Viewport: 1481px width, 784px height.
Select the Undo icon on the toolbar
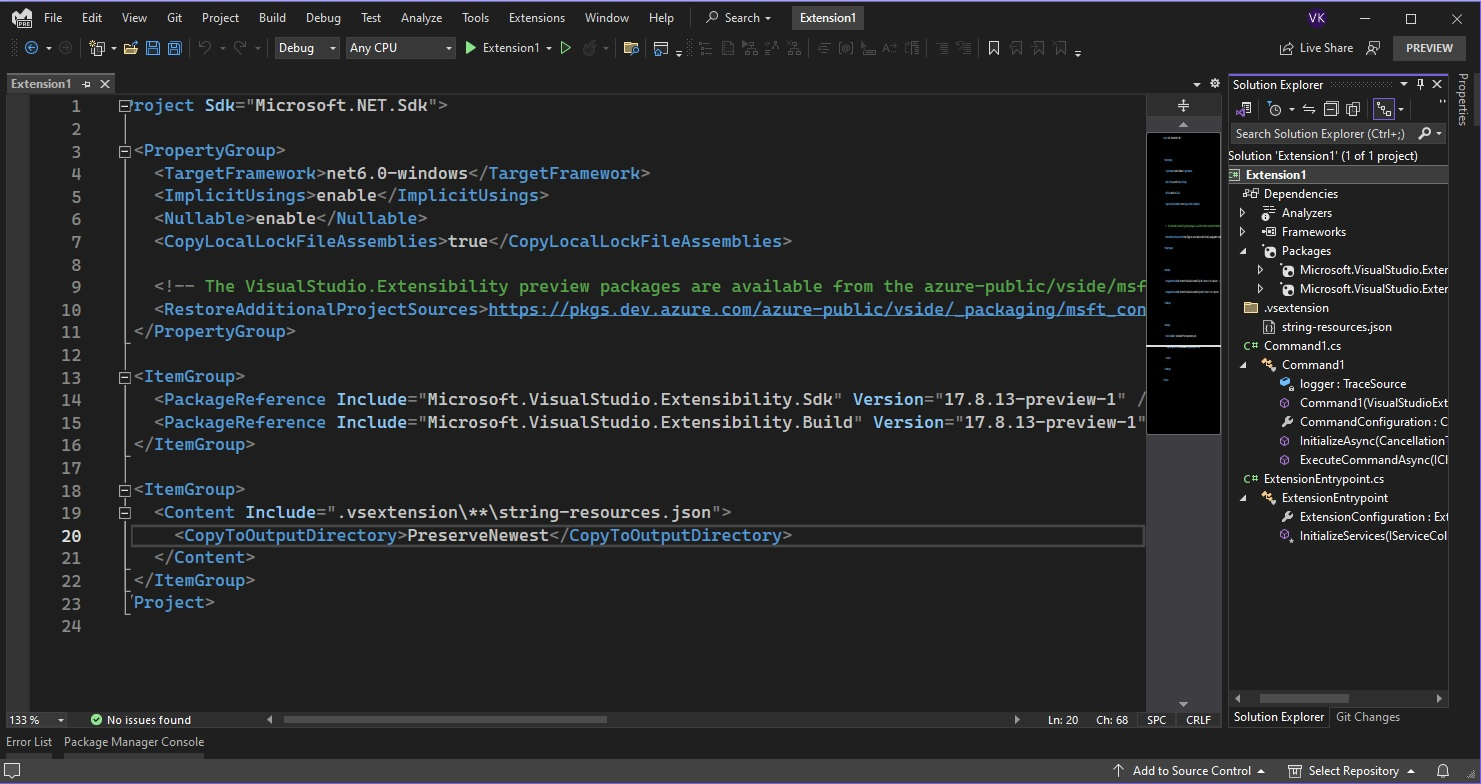pos(205,47)
